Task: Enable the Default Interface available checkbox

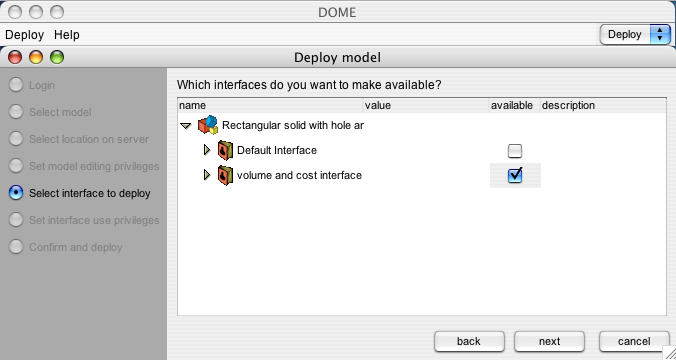Action: coord(515,150)
